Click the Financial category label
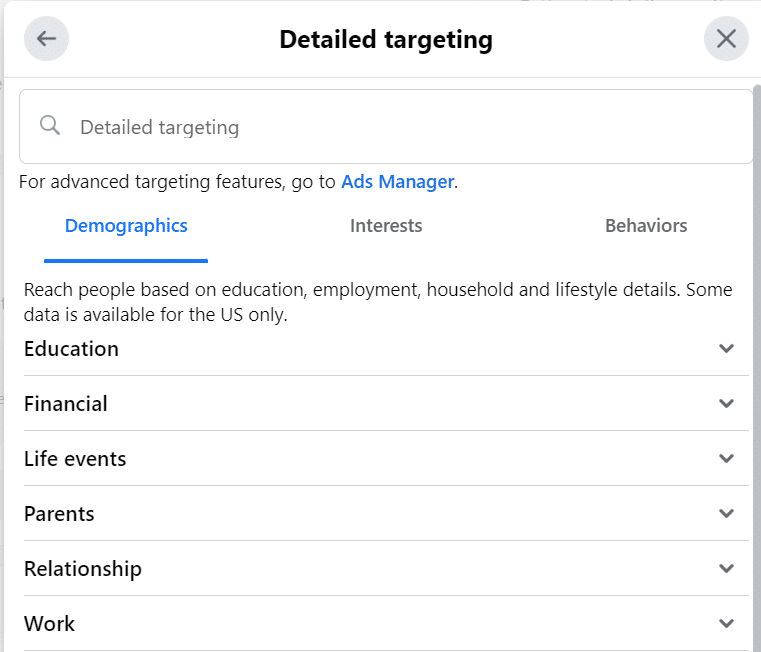Viewport: 761px width, 652px height. pyautogui.click(x=66, y=404)
